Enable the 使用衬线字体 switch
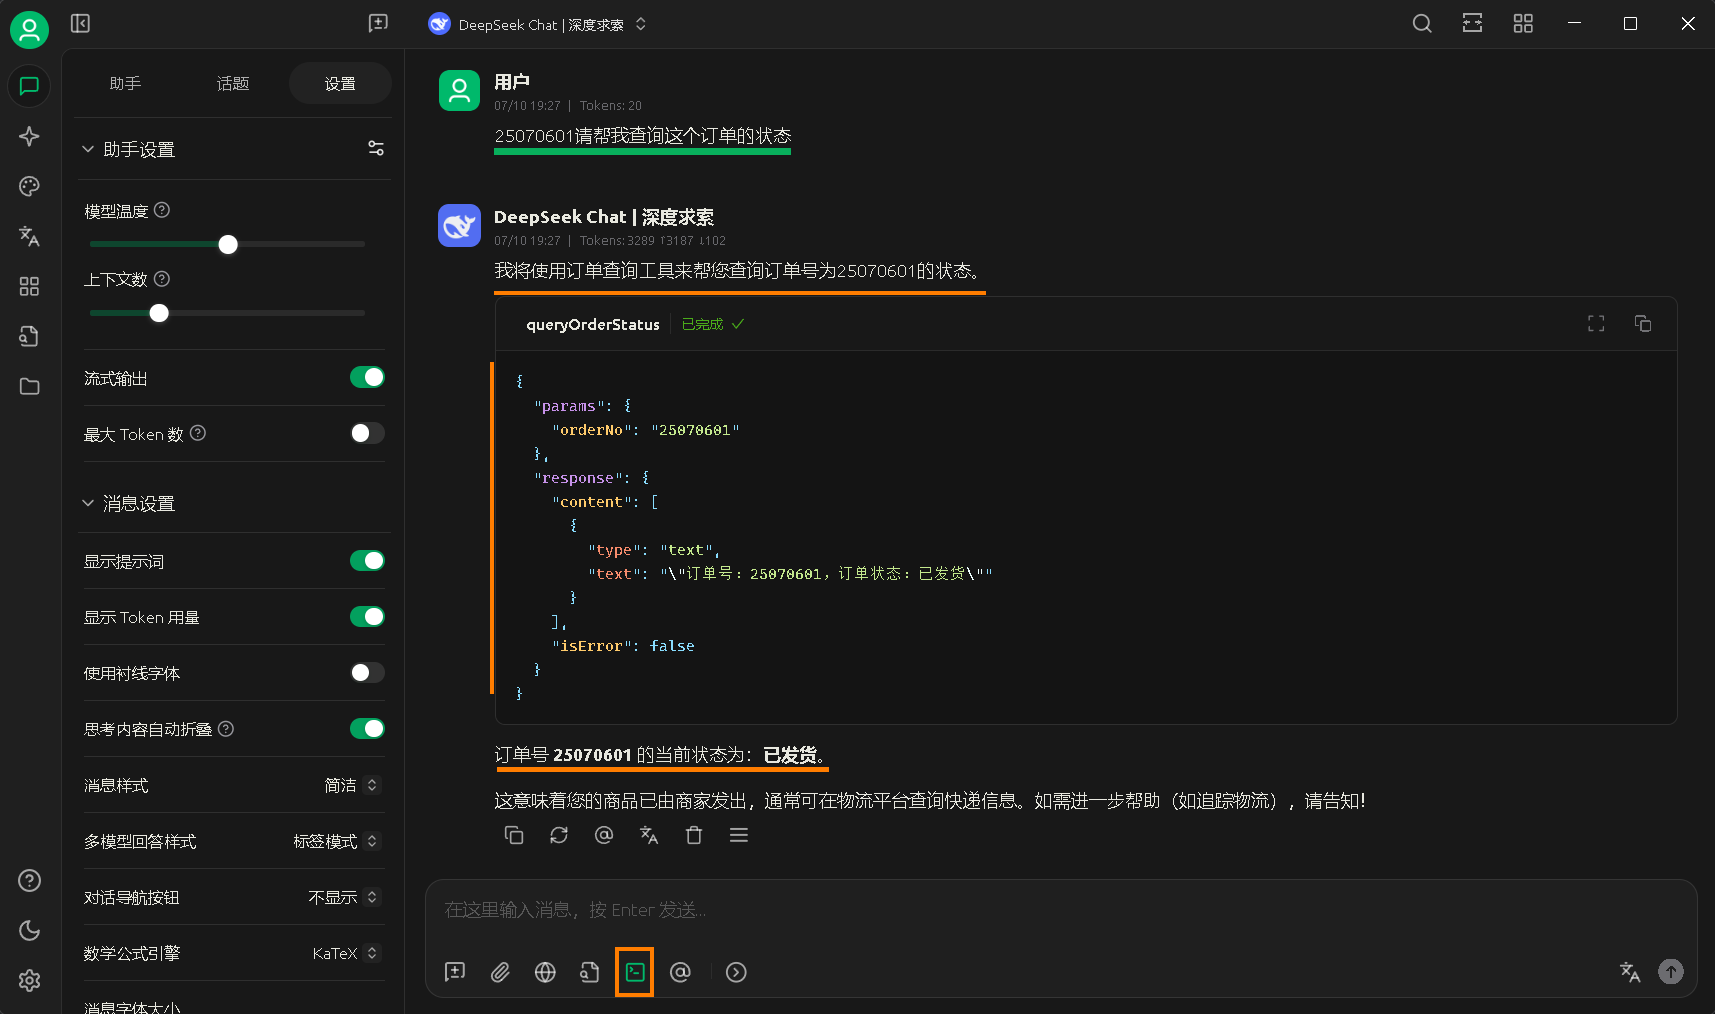The image size is (1715, 1014). pyautogui.click(x=367, y=673)
